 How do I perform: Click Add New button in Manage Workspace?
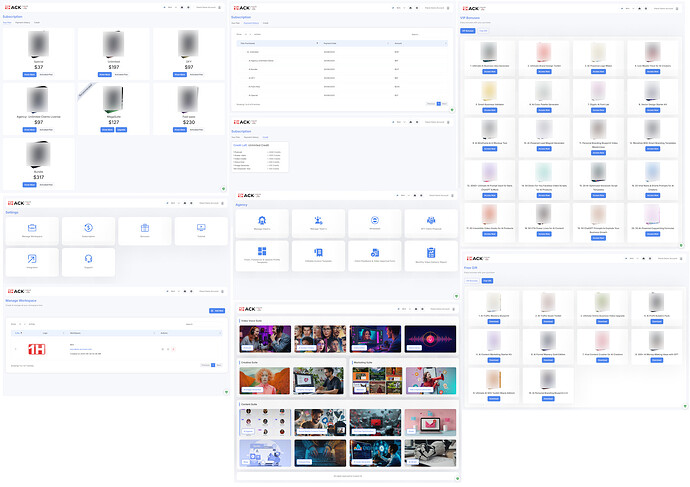[x=217, y=311]
